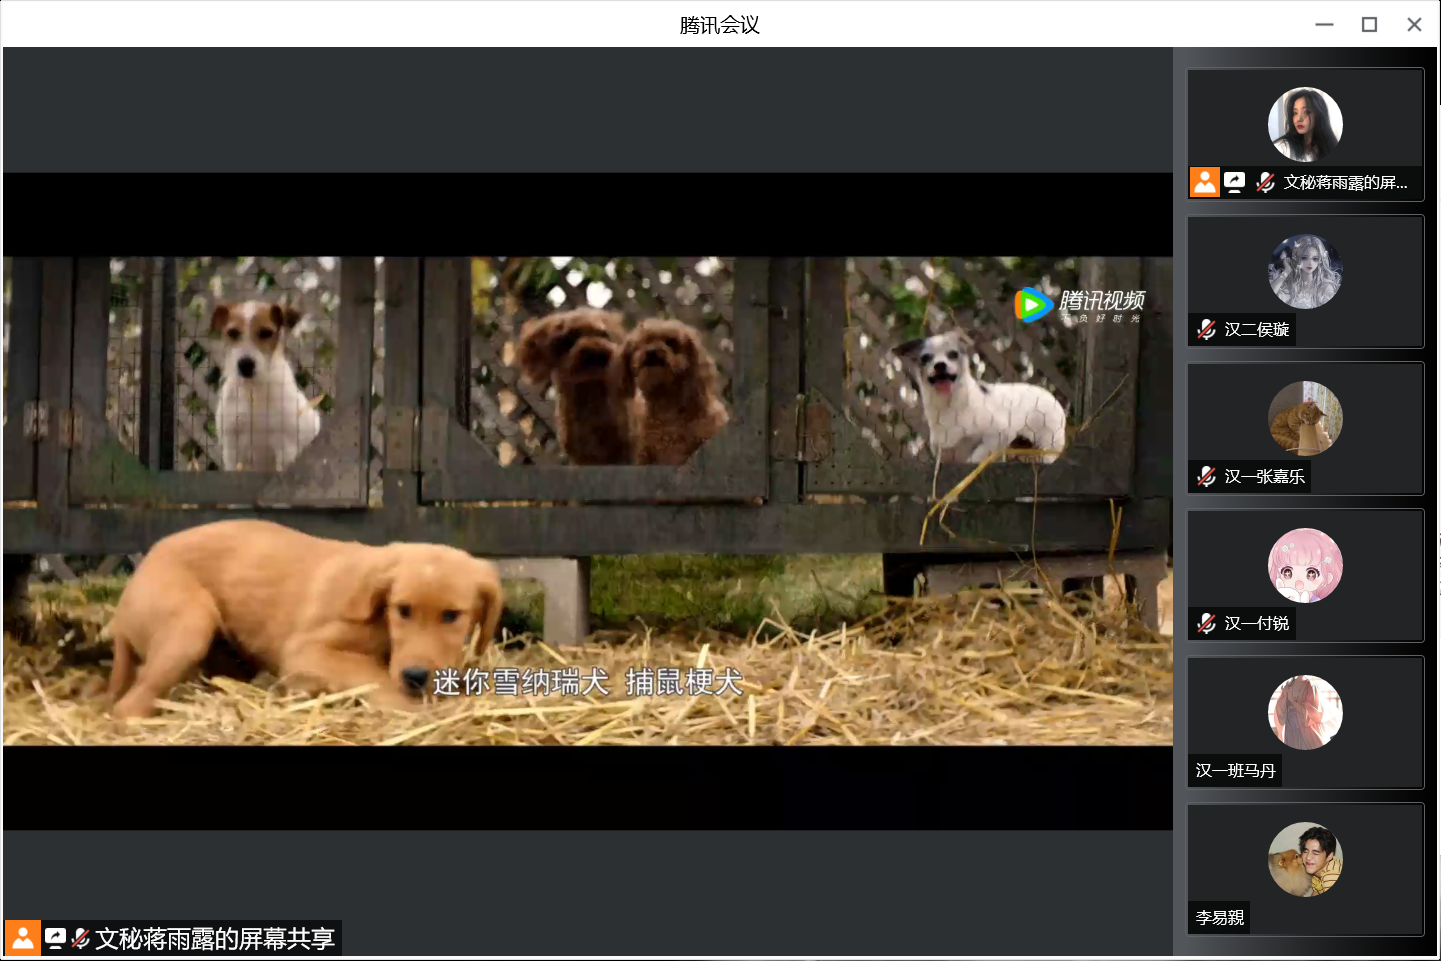Minimize the 腾讯会议 window
The height and width of the screenshot is (961, 1441).
coord(1324,25)
